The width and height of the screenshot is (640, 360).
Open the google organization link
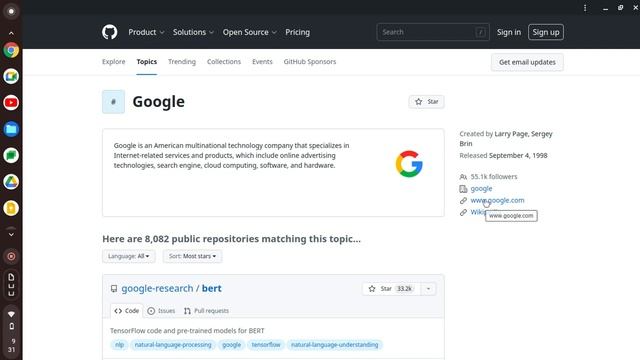point(481,189)
